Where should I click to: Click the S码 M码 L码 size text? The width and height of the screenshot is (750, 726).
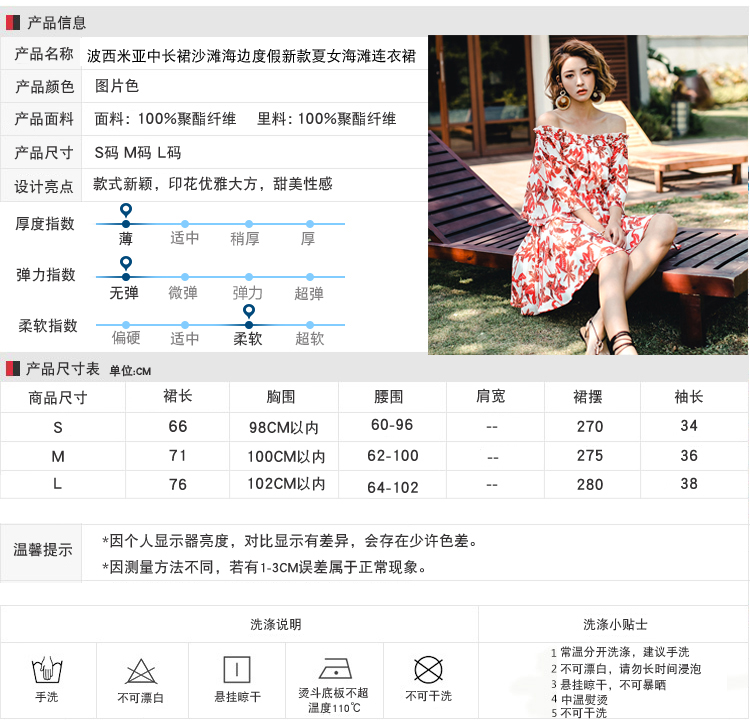(x=138, y=153)
